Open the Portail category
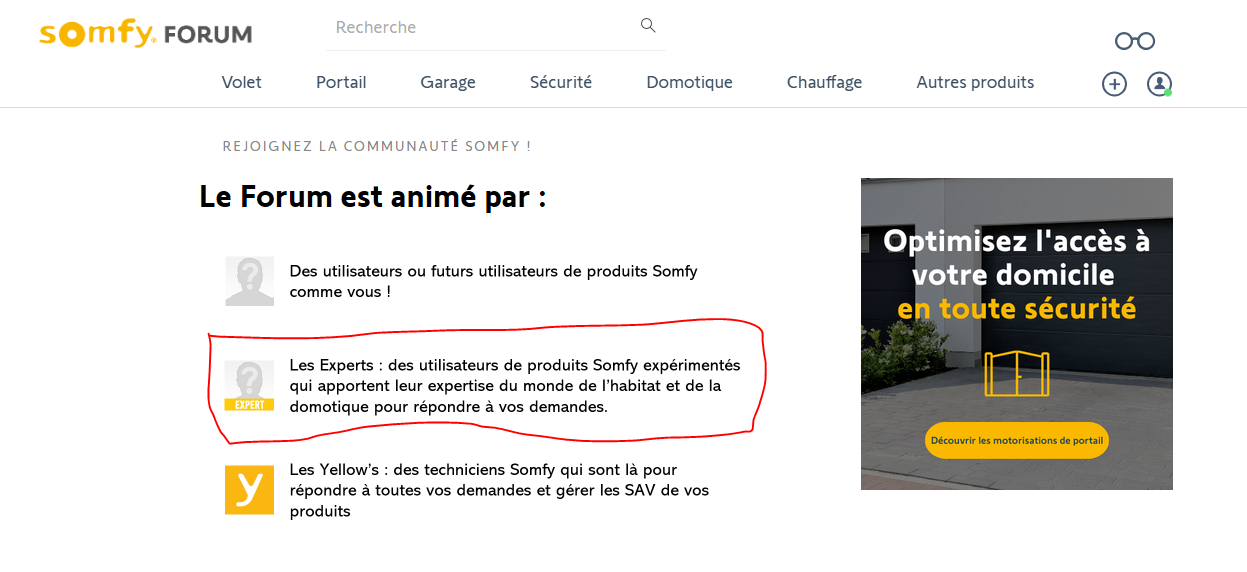This screenshot has width=1247, height=572. [x=341, y=83]
